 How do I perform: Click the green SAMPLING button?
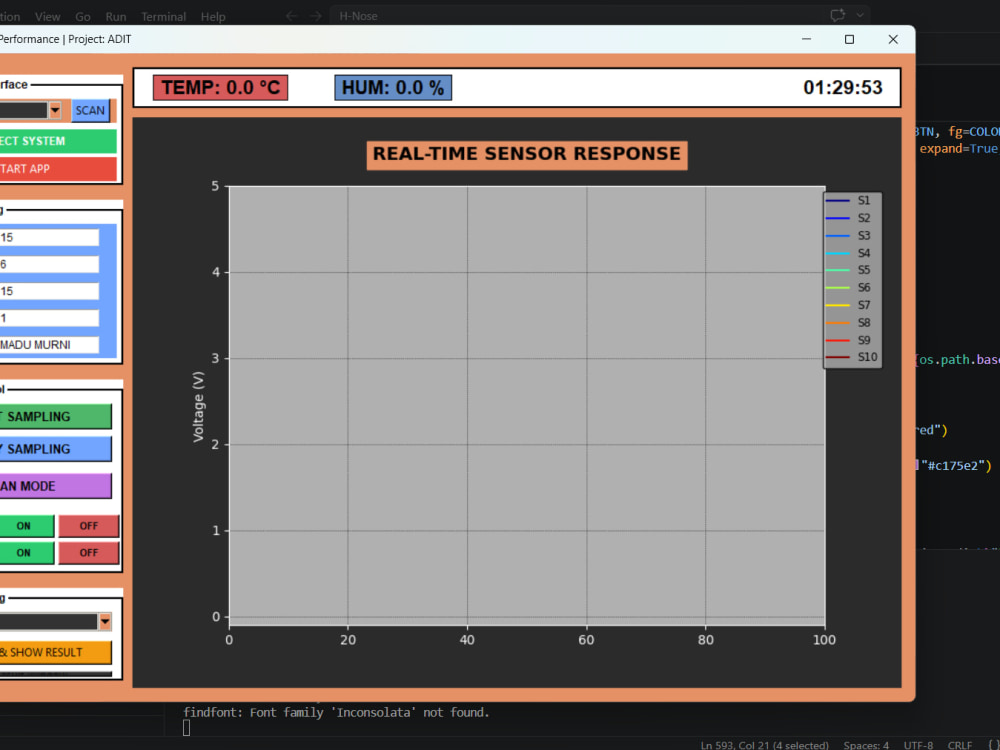tap(55, 416)
